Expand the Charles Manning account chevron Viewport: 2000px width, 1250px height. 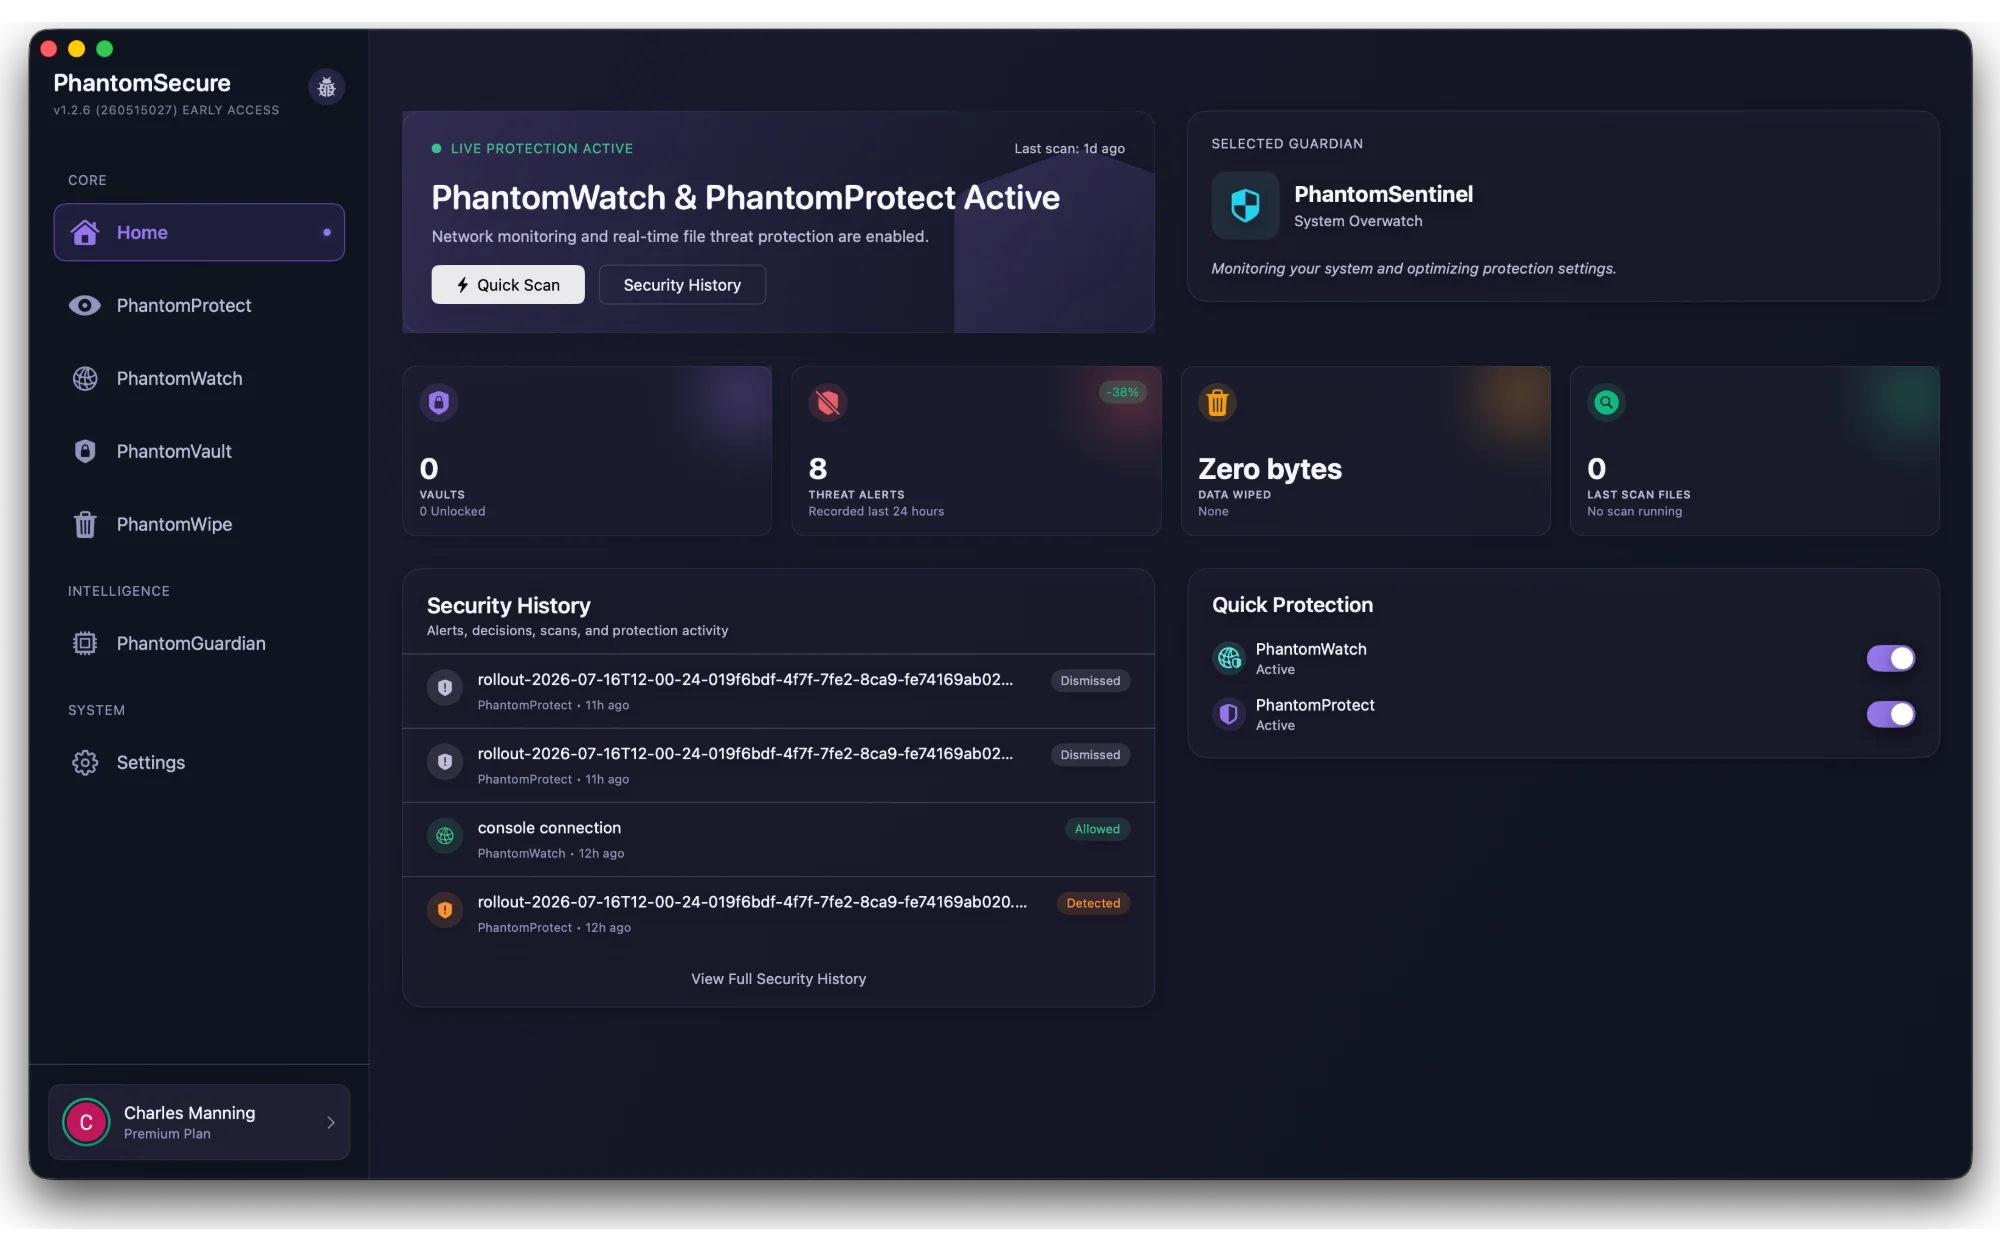pos(331,1122)
